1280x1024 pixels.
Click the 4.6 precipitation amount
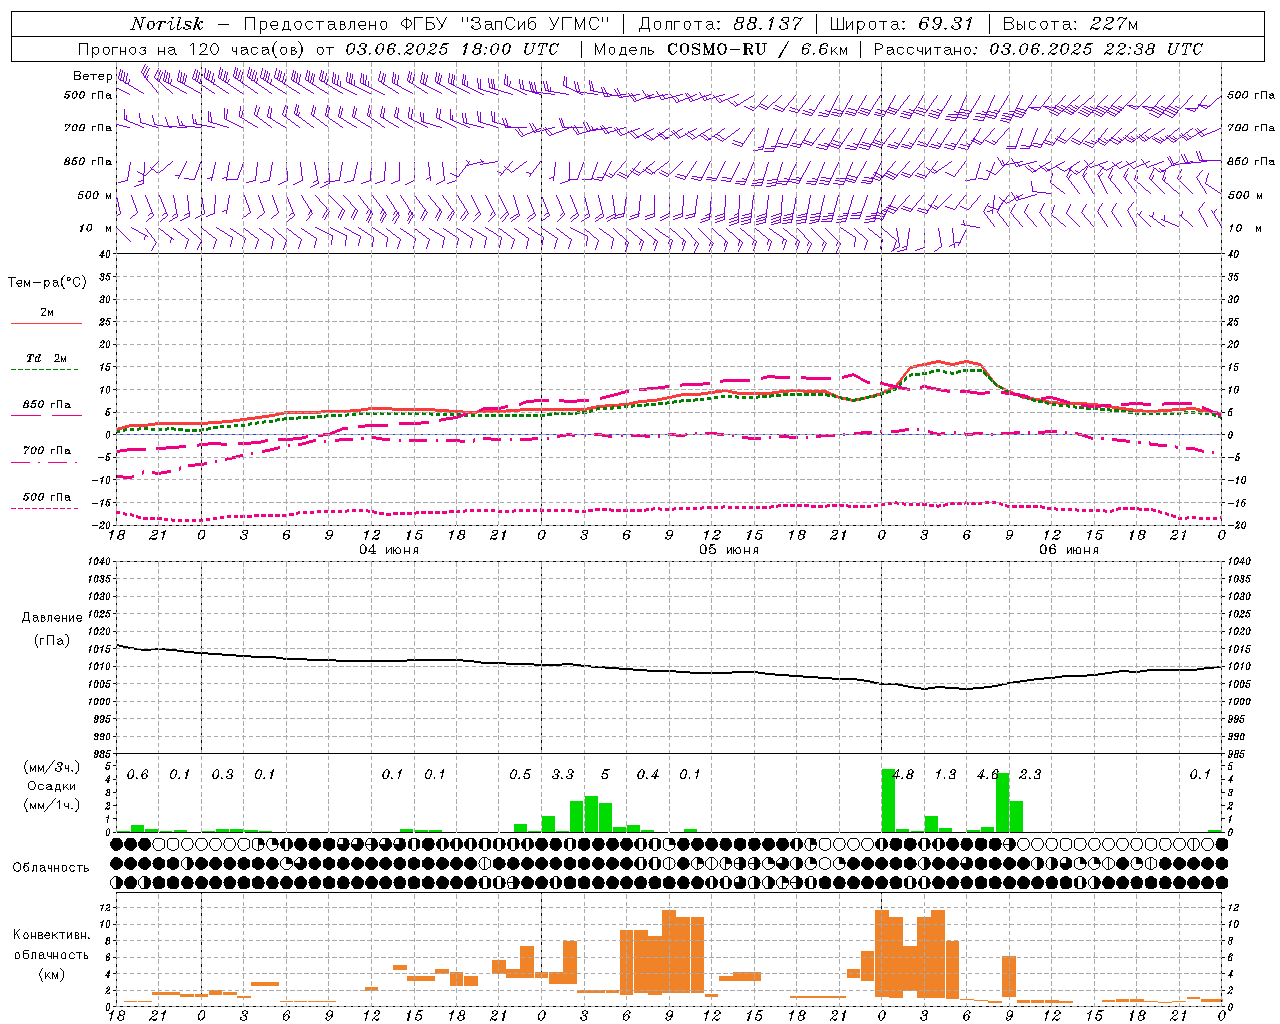988,775
